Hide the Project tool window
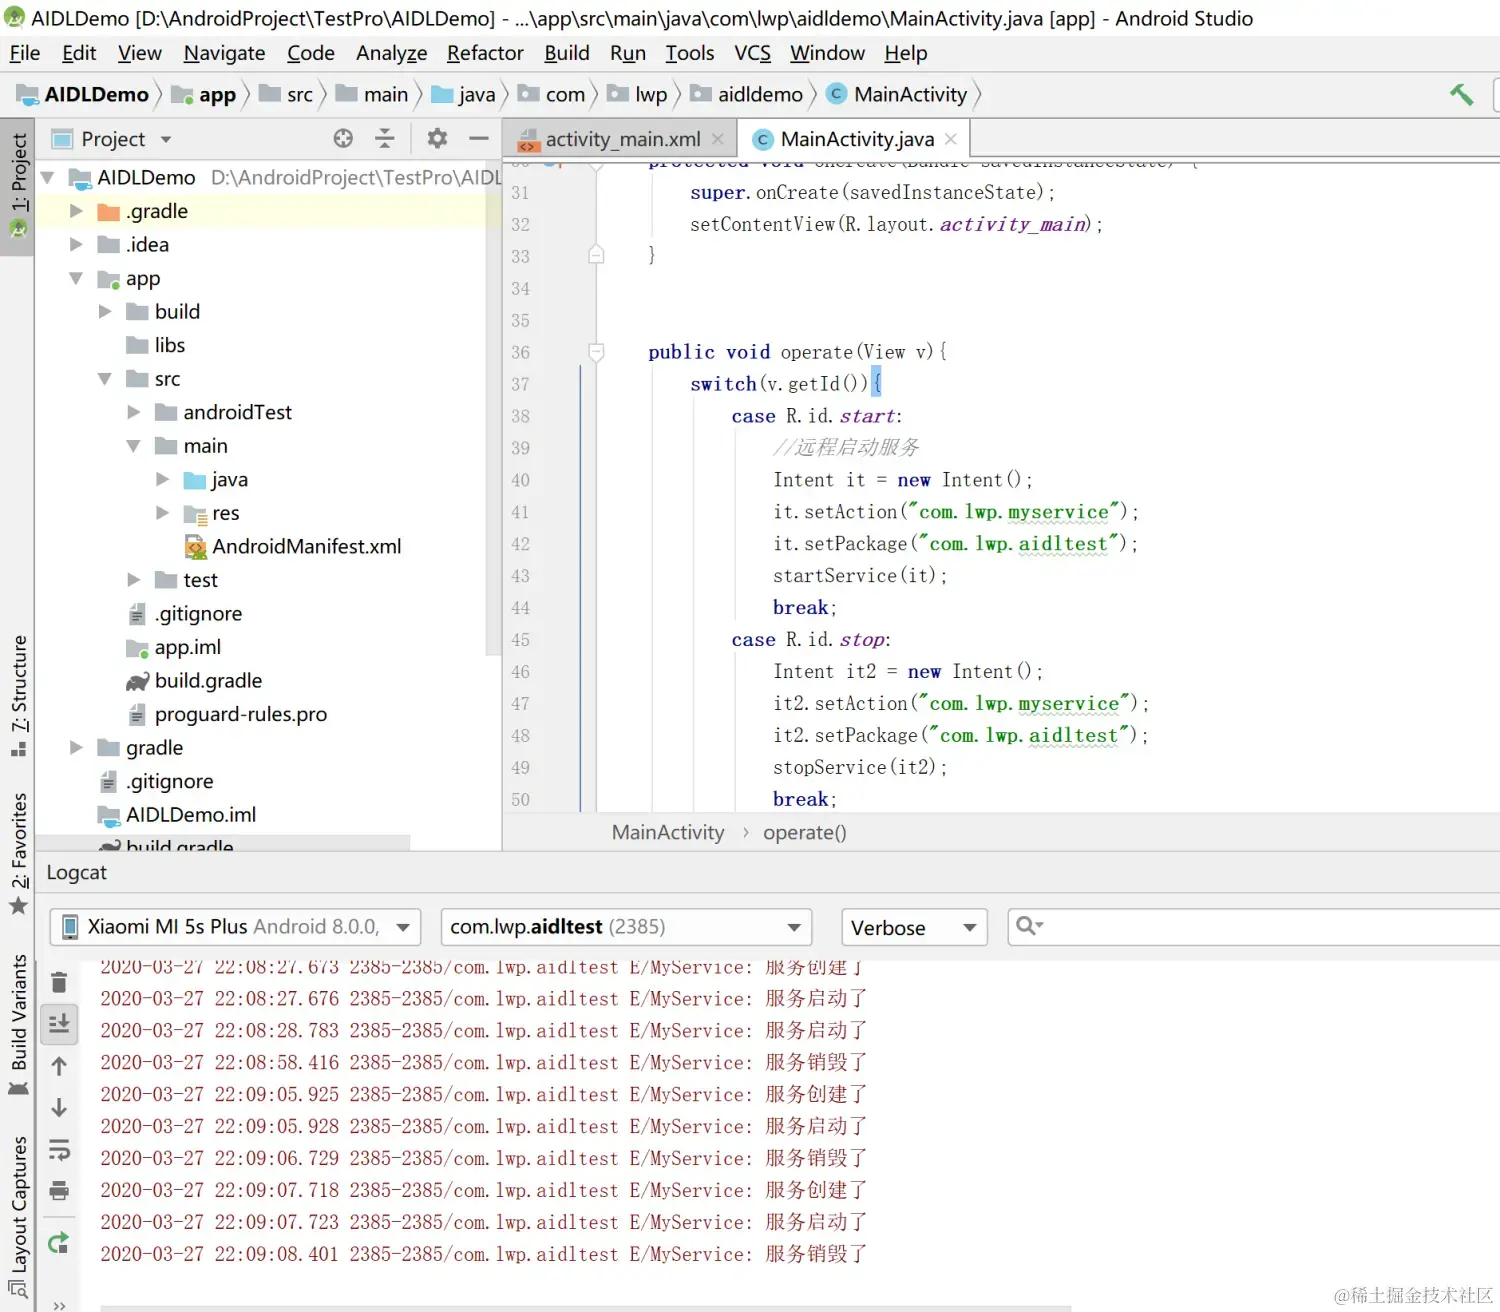Viewport: 1500px width, 1312px height. [479, 139]
